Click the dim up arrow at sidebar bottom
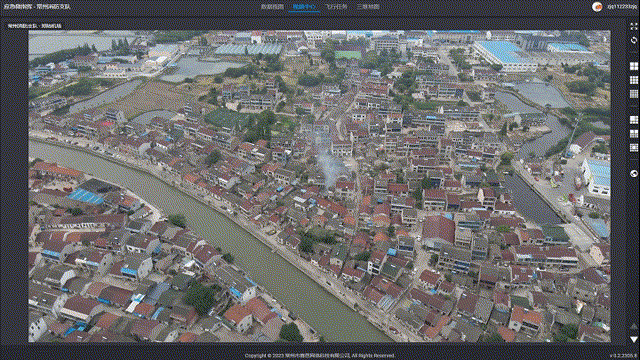This screenshot has width=640, height=360. coord(633,327)
